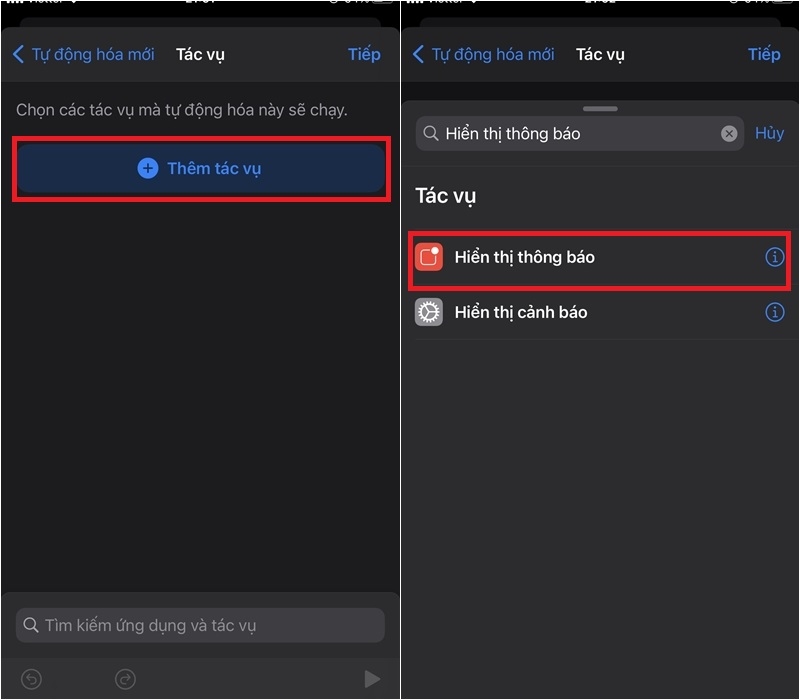Select the Hiển thị thông báo action
Viewport: 800px width, 700px height.
599,257
